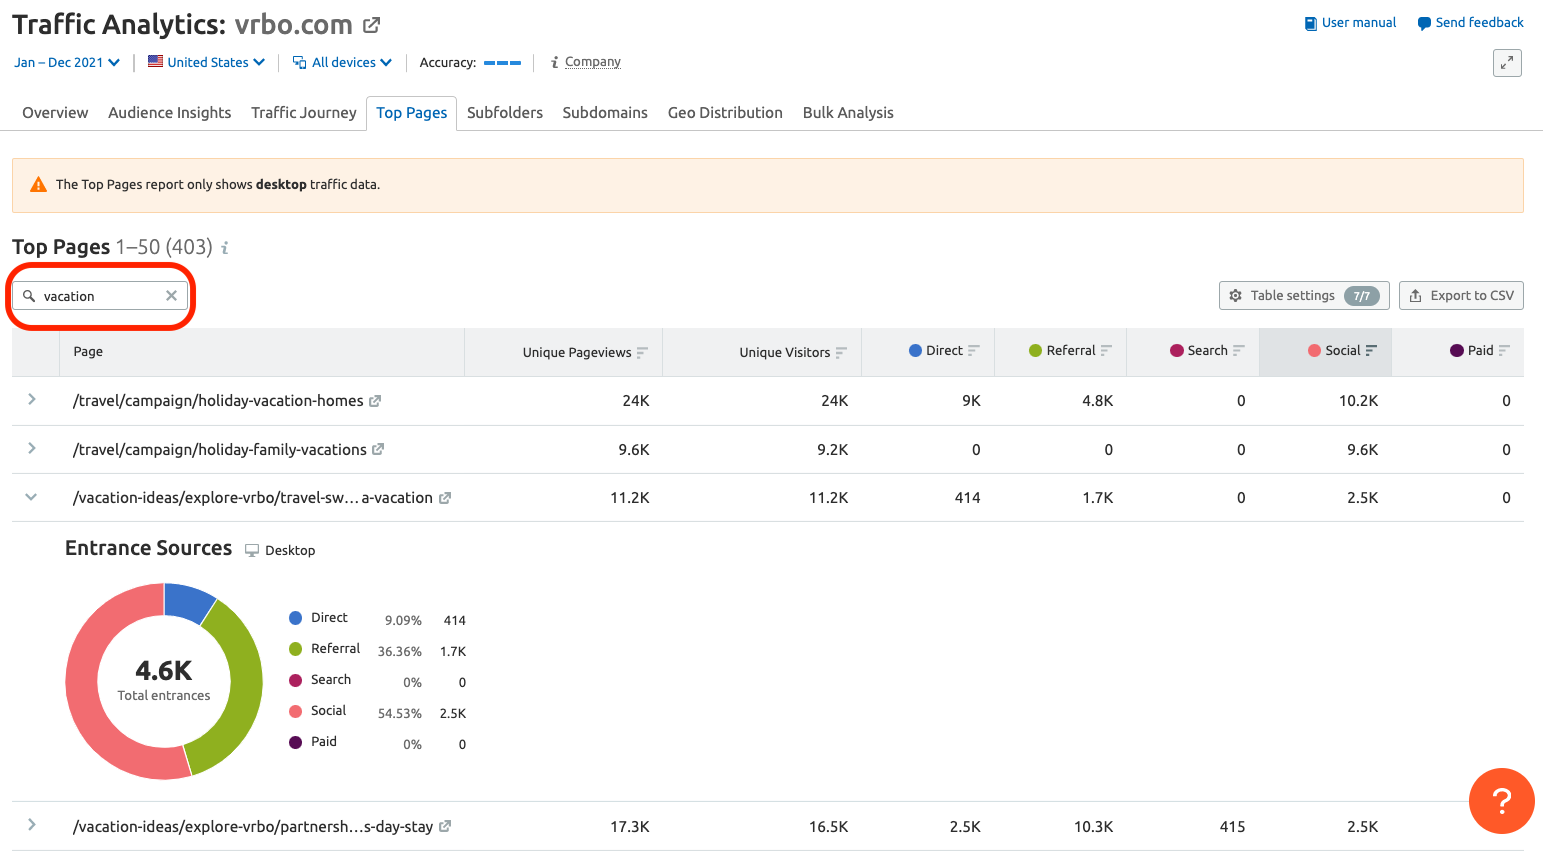The image size is (1543, 851).
Task: Expand the holiday-vacation-homes row
Action: [32, 399]
